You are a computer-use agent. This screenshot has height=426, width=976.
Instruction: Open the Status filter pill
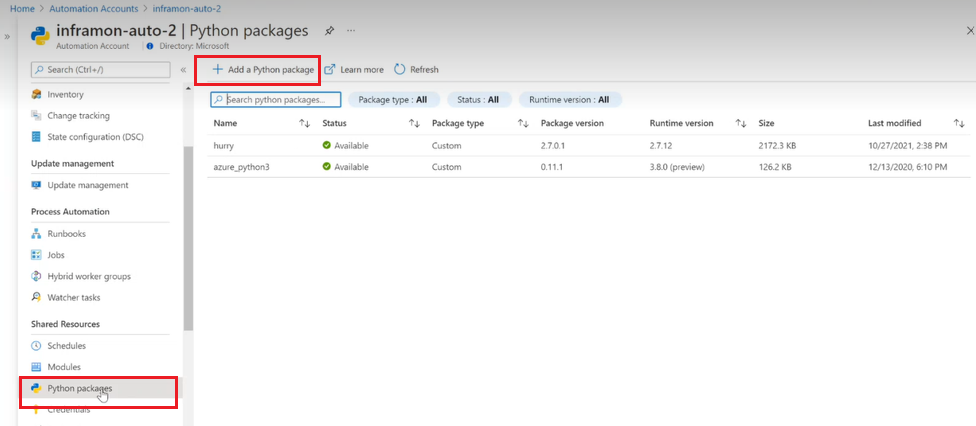pos(478,100)
